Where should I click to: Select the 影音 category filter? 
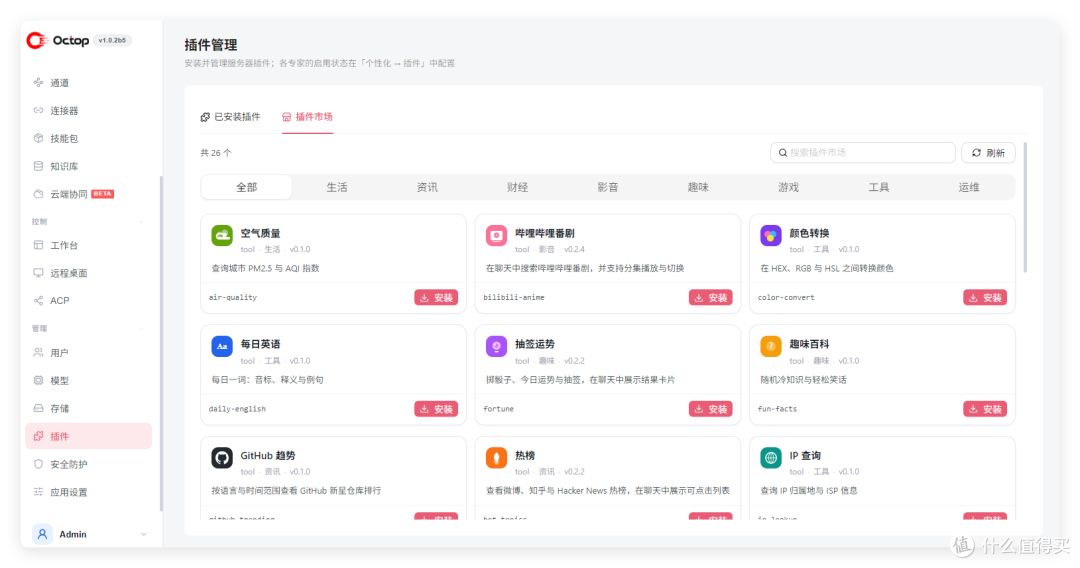tap(608, 187)
